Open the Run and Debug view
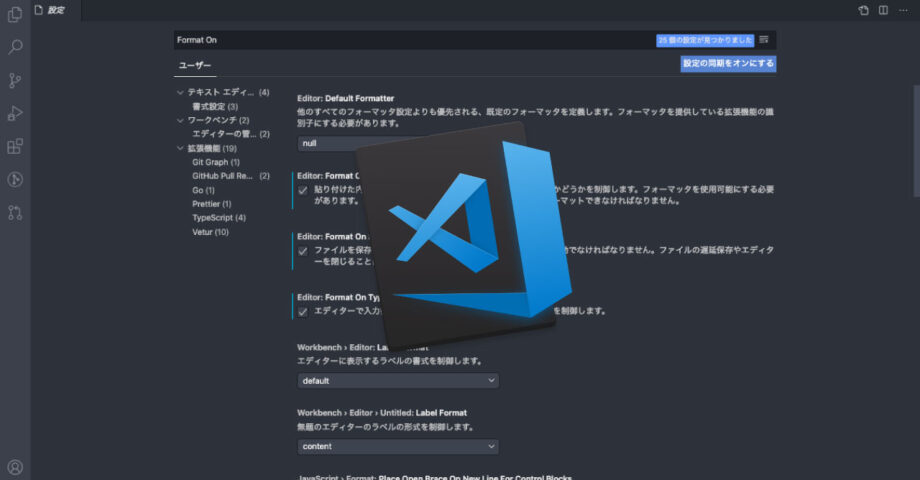Viewport: 920px width, 480px height. click(15, 113)
